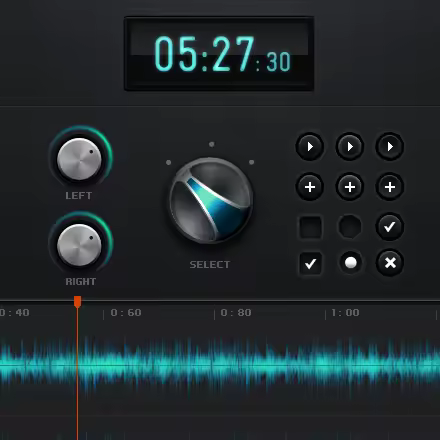Click the RIGHT channel knob
Image resolution: width=440 pixels, height=440 pixels.
(79, 245)
